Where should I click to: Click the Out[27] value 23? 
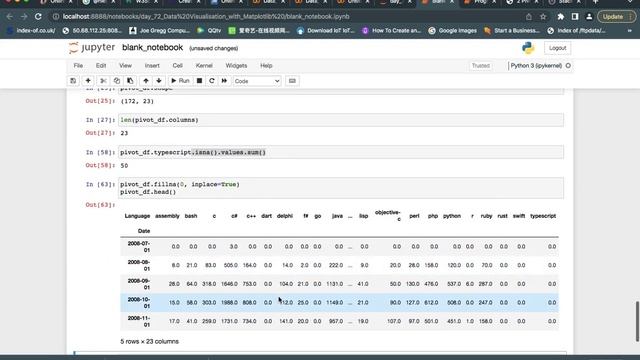pos(124,133)
